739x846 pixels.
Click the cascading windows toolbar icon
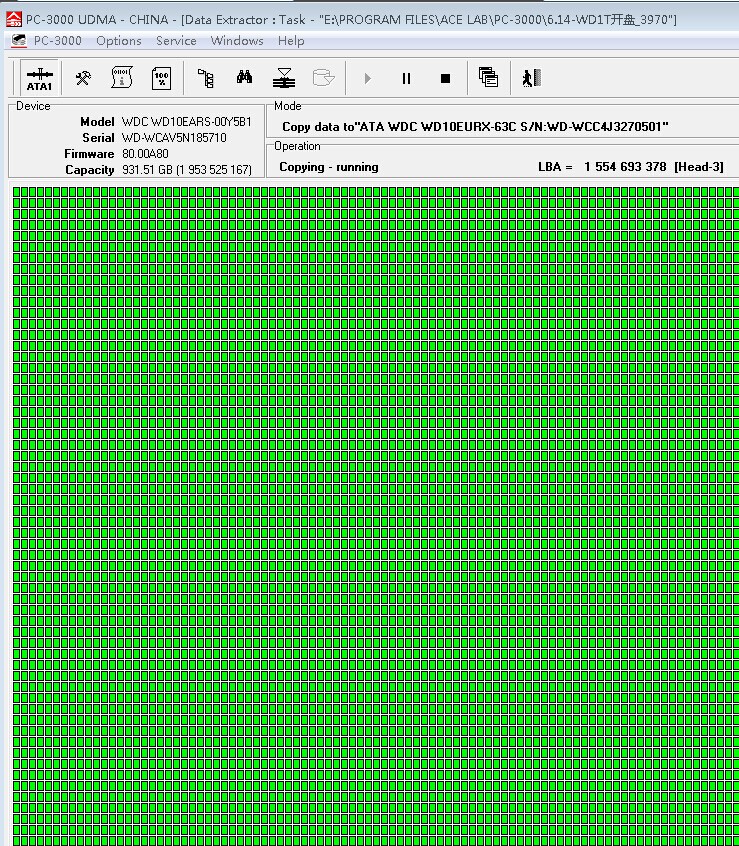pyautogui.click(x=488, y=78)
